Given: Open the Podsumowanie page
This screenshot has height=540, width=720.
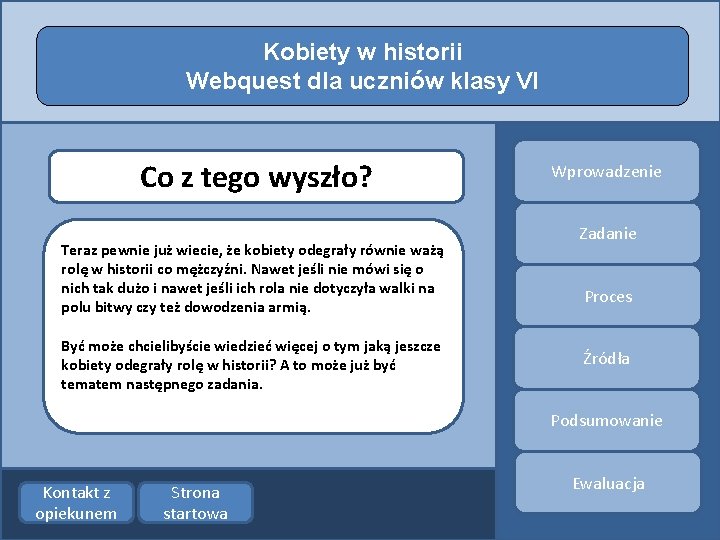Looking at the screenshot, I should tap(607, 420).
